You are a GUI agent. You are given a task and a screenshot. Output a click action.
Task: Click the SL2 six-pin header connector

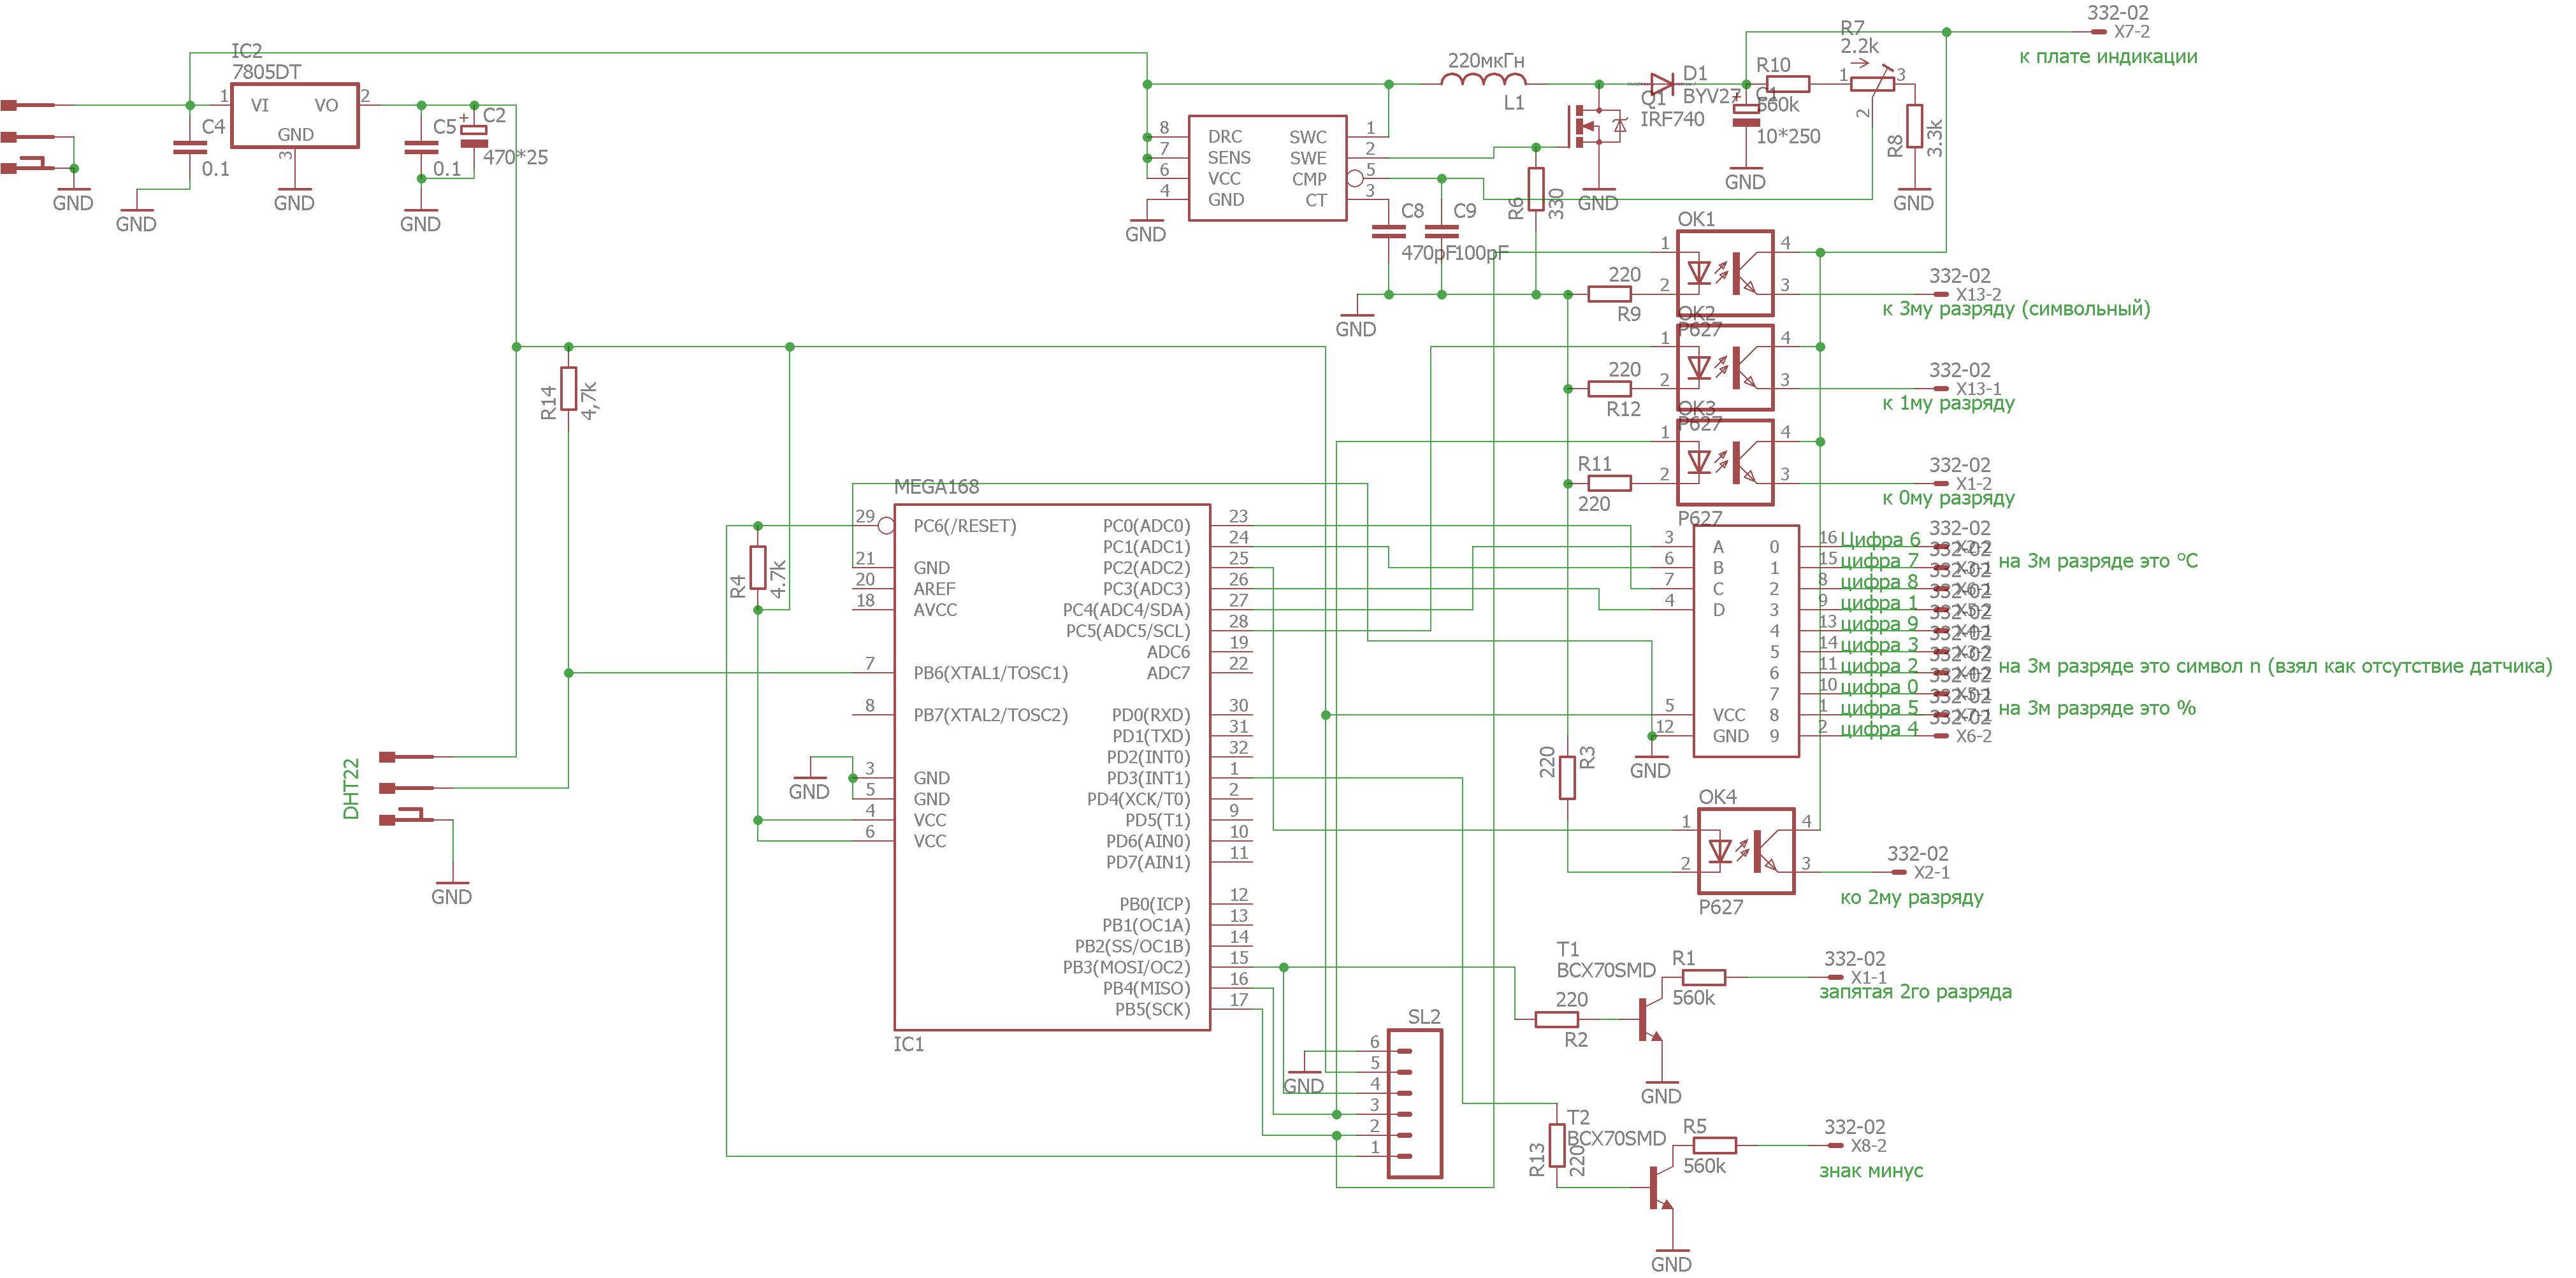click(1414, 1103)
